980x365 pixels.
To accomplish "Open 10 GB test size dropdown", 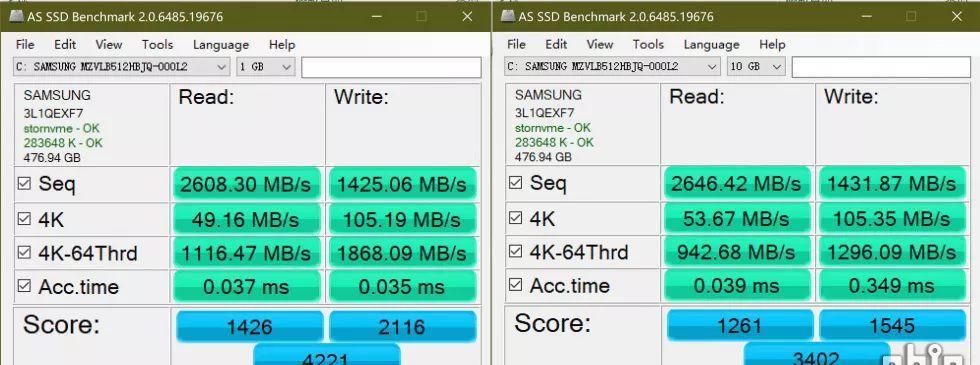I will point(756,66).
